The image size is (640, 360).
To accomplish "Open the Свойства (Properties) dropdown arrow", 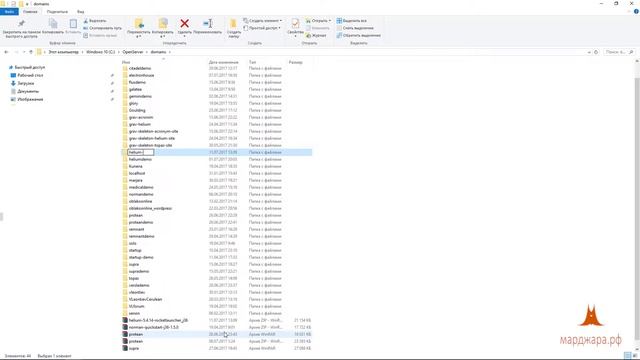I will pos(295,36).
